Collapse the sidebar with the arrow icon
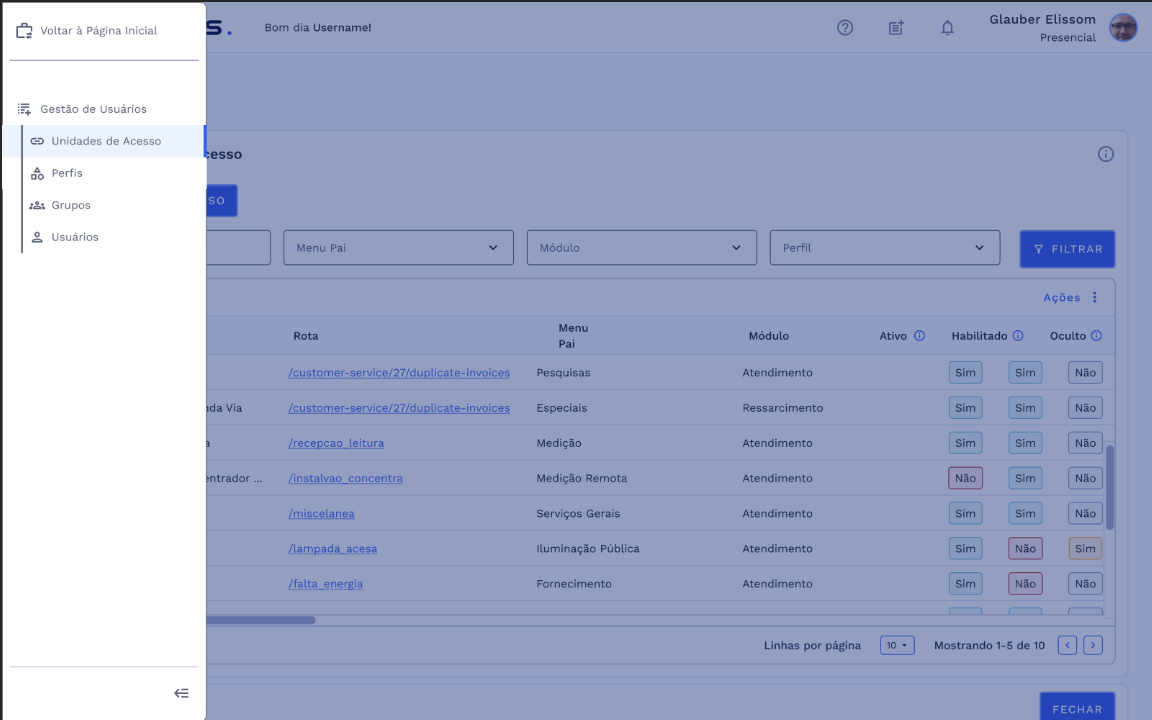 (181, 693)
